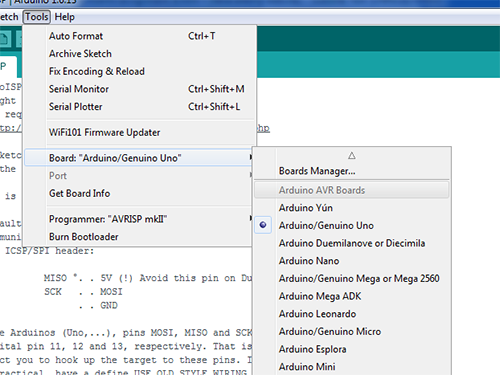
Task: Select Auto Format menu entry
Action: pyautogui.click(x=138, y=36)
